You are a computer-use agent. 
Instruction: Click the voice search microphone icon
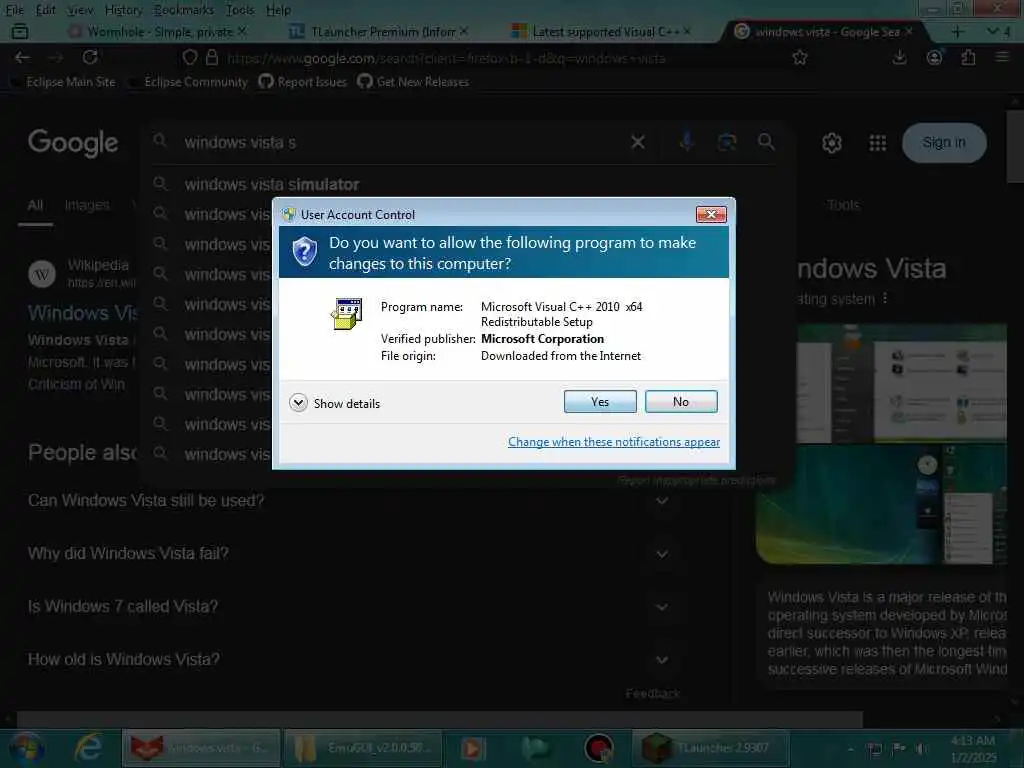pyautogui.click(x=686, y=142)
